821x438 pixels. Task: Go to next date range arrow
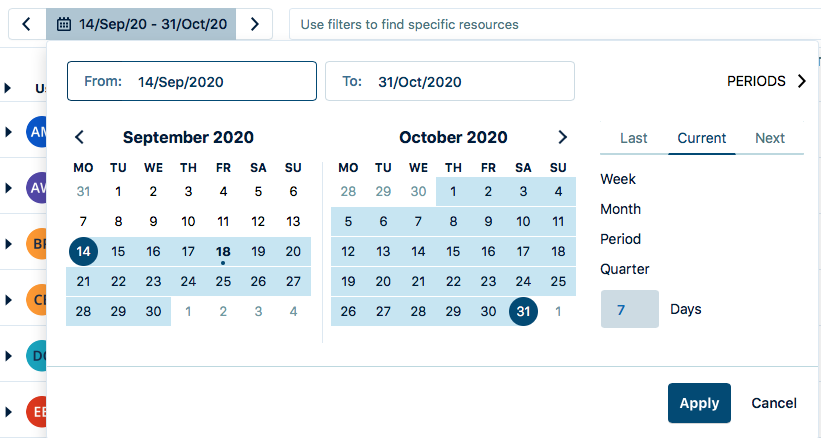pos(255,23)
